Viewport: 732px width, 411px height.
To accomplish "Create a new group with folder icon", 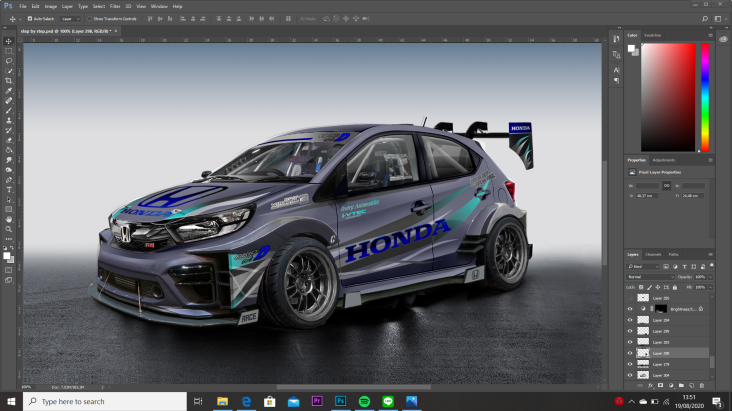I will pos(681,385).
